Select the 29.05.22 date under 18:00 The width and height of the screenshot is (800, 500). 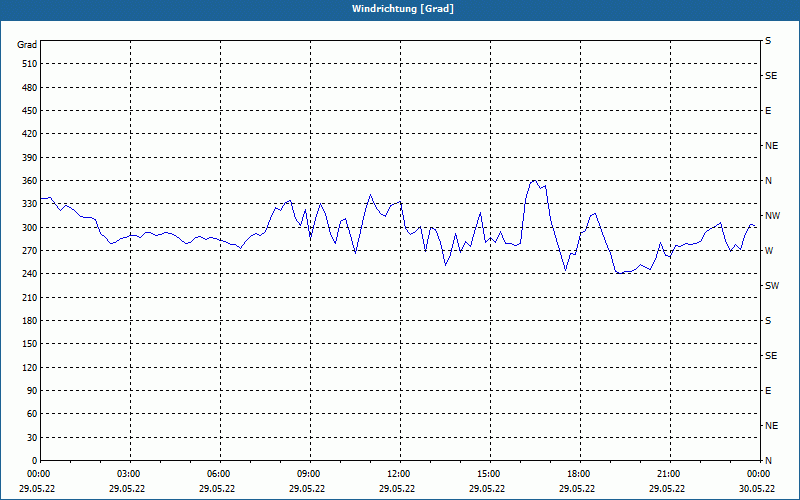577,489
